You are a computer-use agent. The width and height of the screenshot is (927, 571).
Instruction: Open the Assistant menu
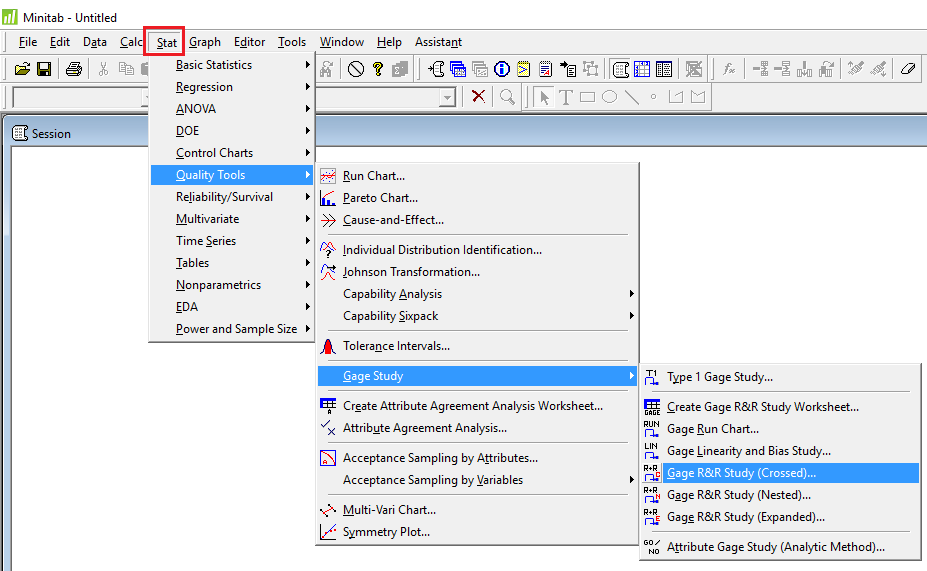click(x=438, y=42)
